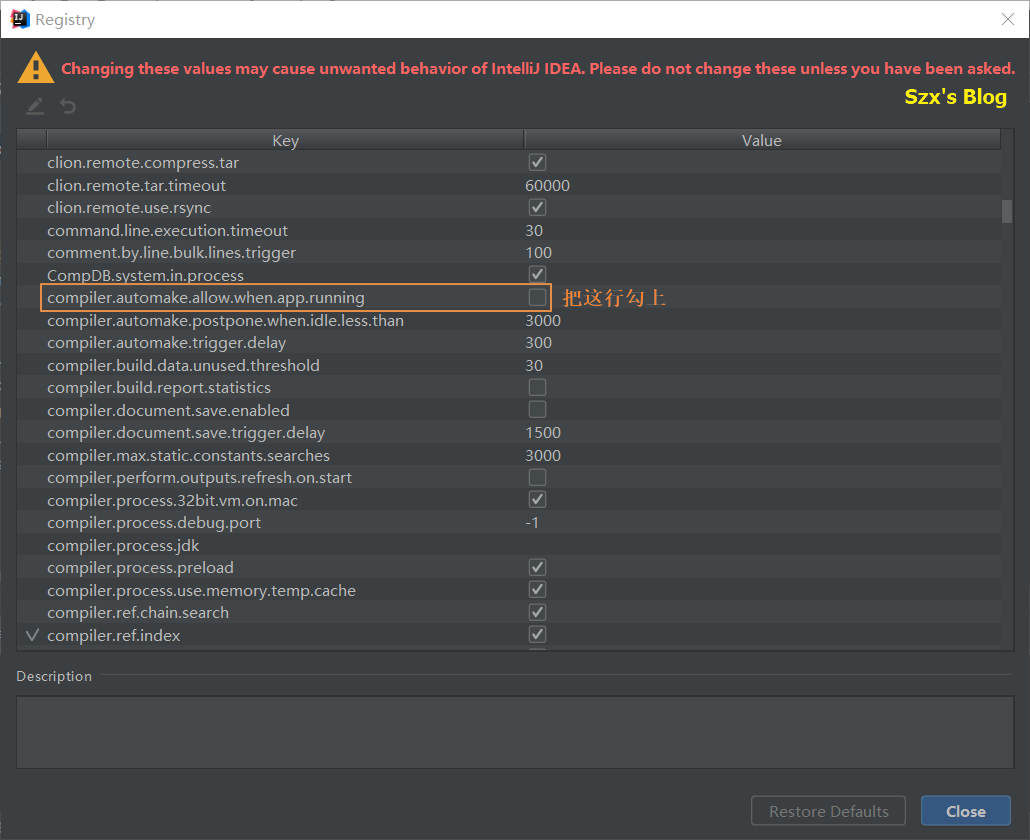Select the value 60000 for clion.remote.tar.timeout
1030x840 pixels.
tap(548, 186)
